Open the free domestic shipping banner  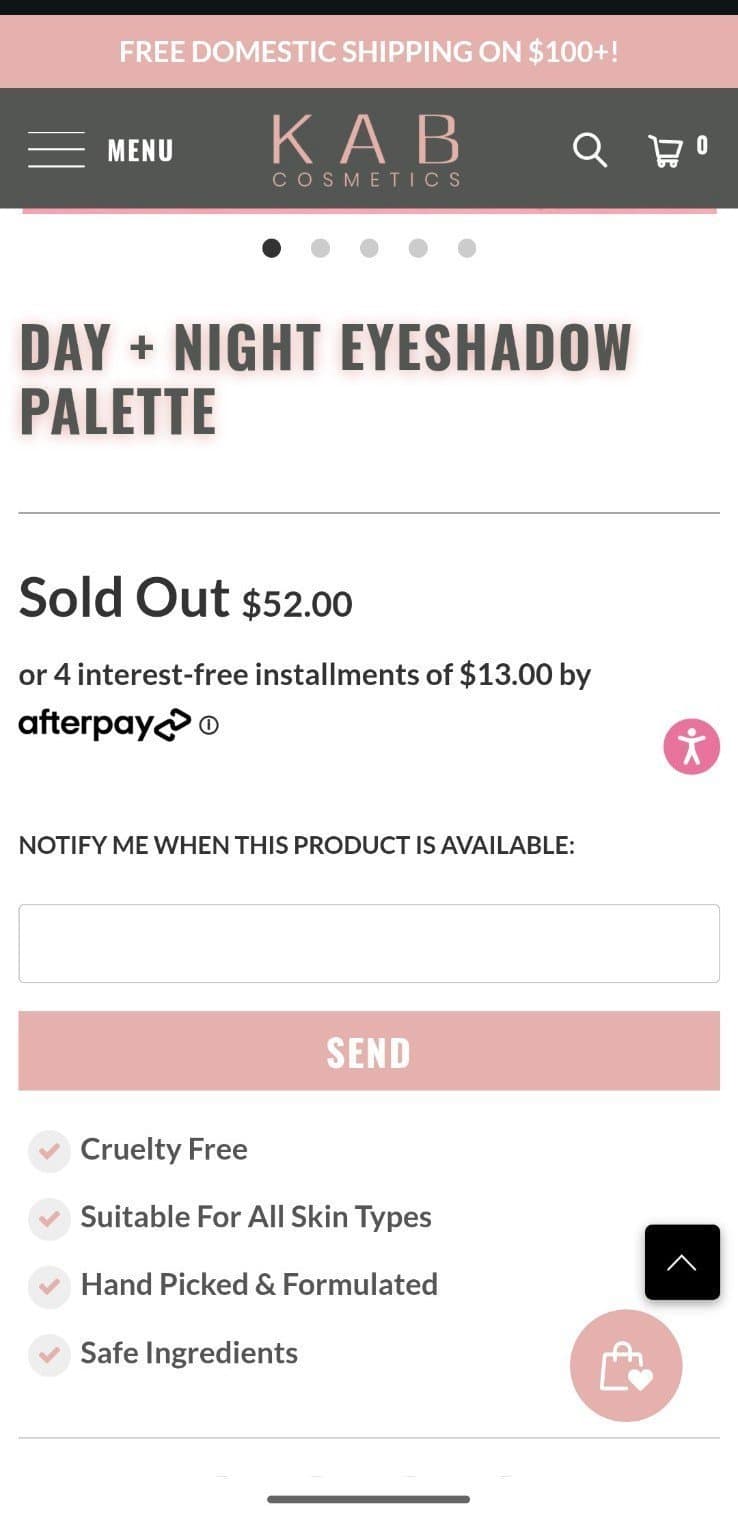[x=369, y=51]
